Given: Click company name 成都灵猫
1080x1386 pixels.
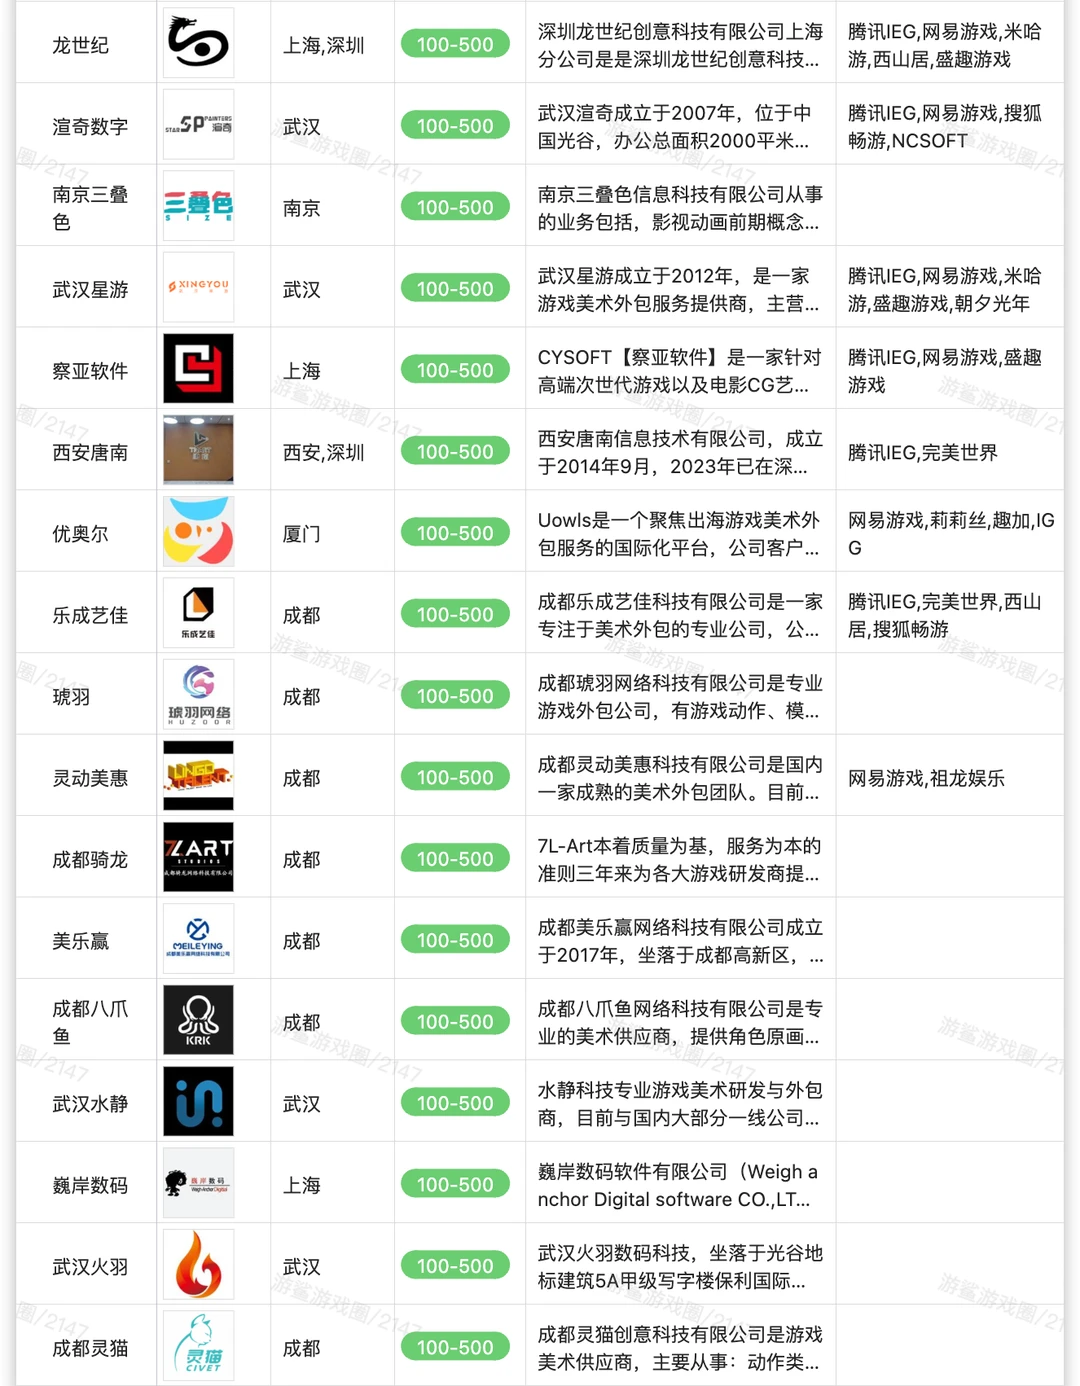Looking at the screenshot, I should (x=90, y=1349).
